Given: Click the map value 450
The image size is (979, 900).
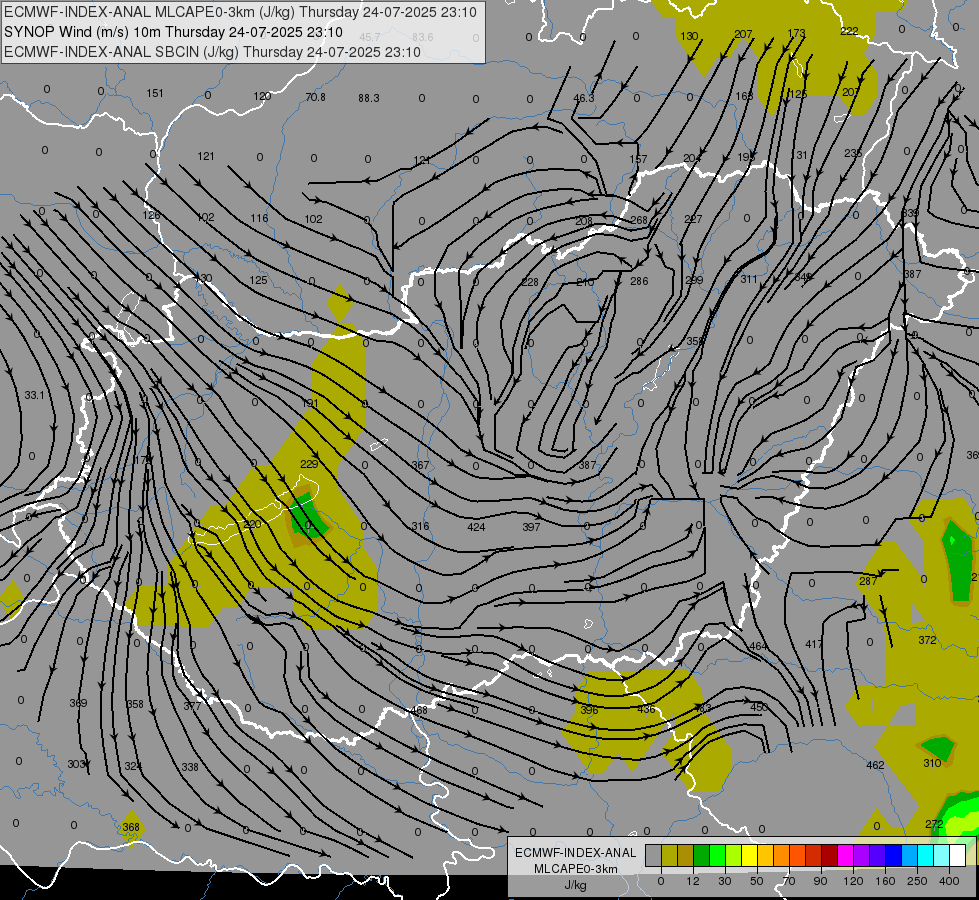Looking at the screenshot, I should (759, 707).
